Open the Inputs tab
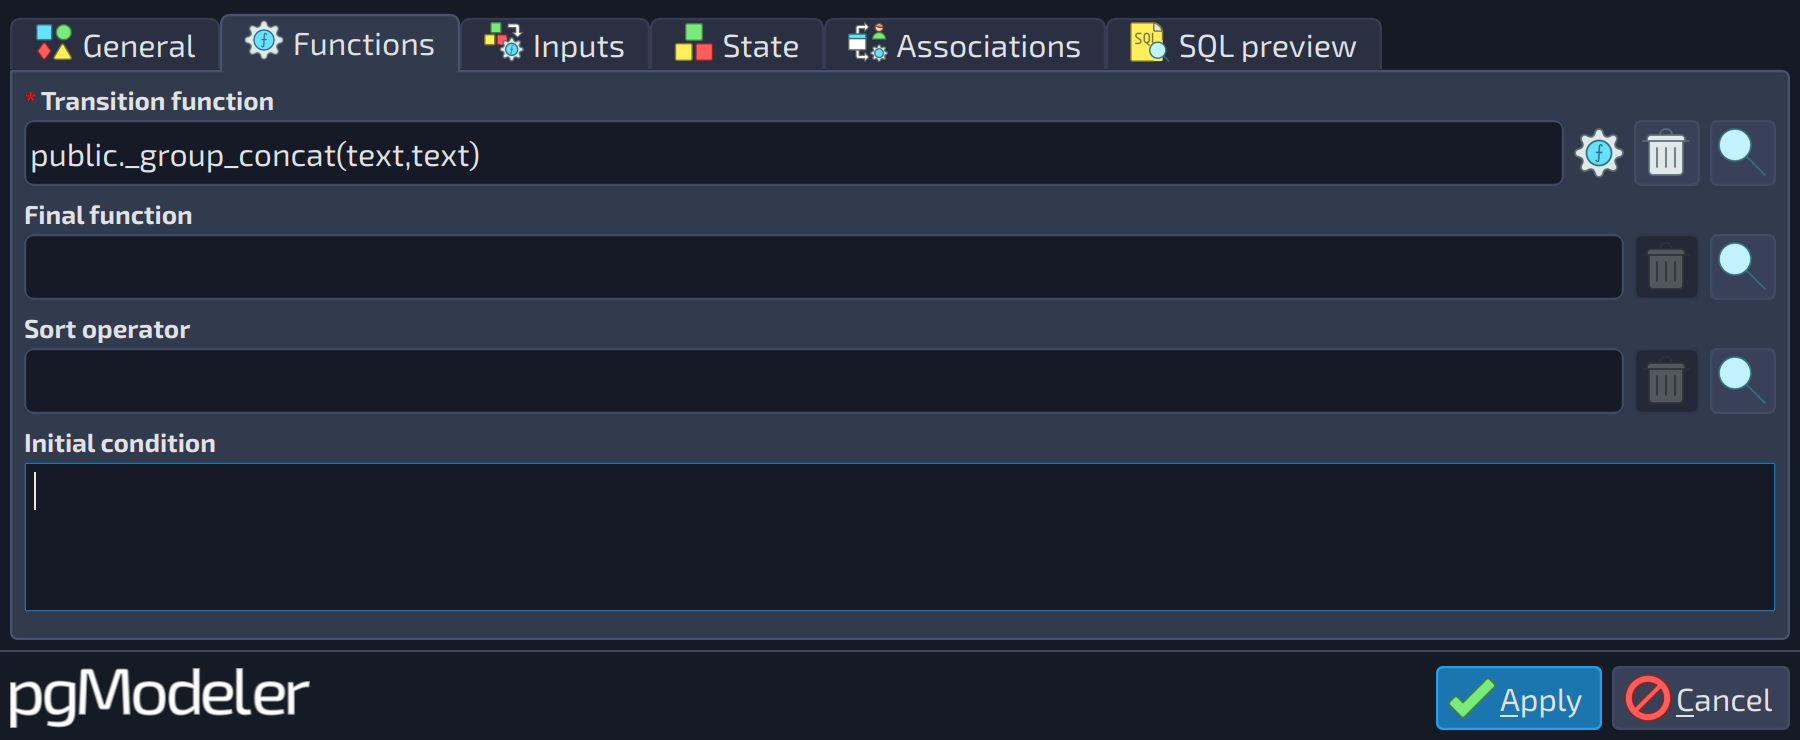Viewport: 1800px width, 740px height. point(555,46)
